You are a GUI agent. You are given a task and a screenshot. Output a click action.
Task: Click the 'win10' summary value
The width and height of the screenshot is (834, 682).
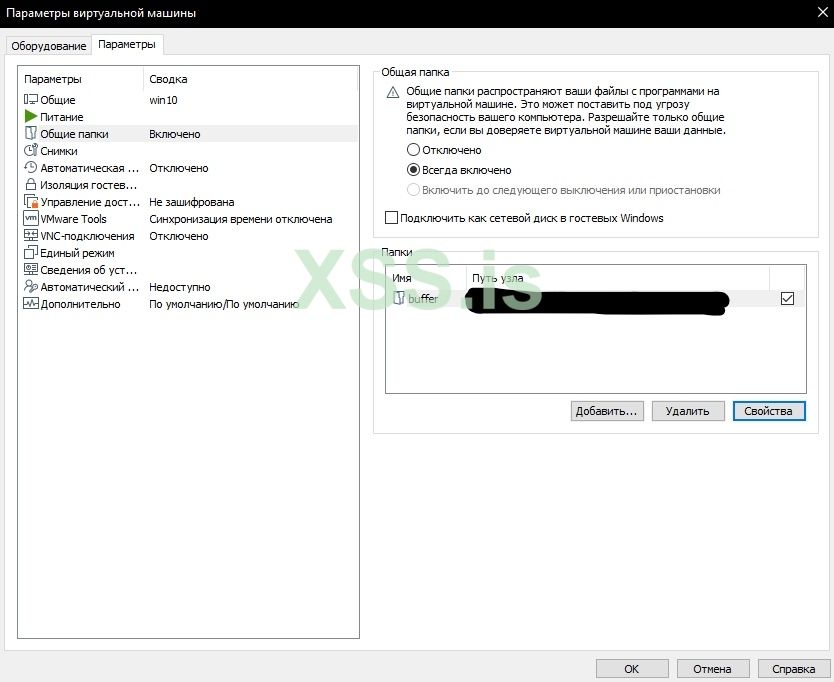click(163, 100)
